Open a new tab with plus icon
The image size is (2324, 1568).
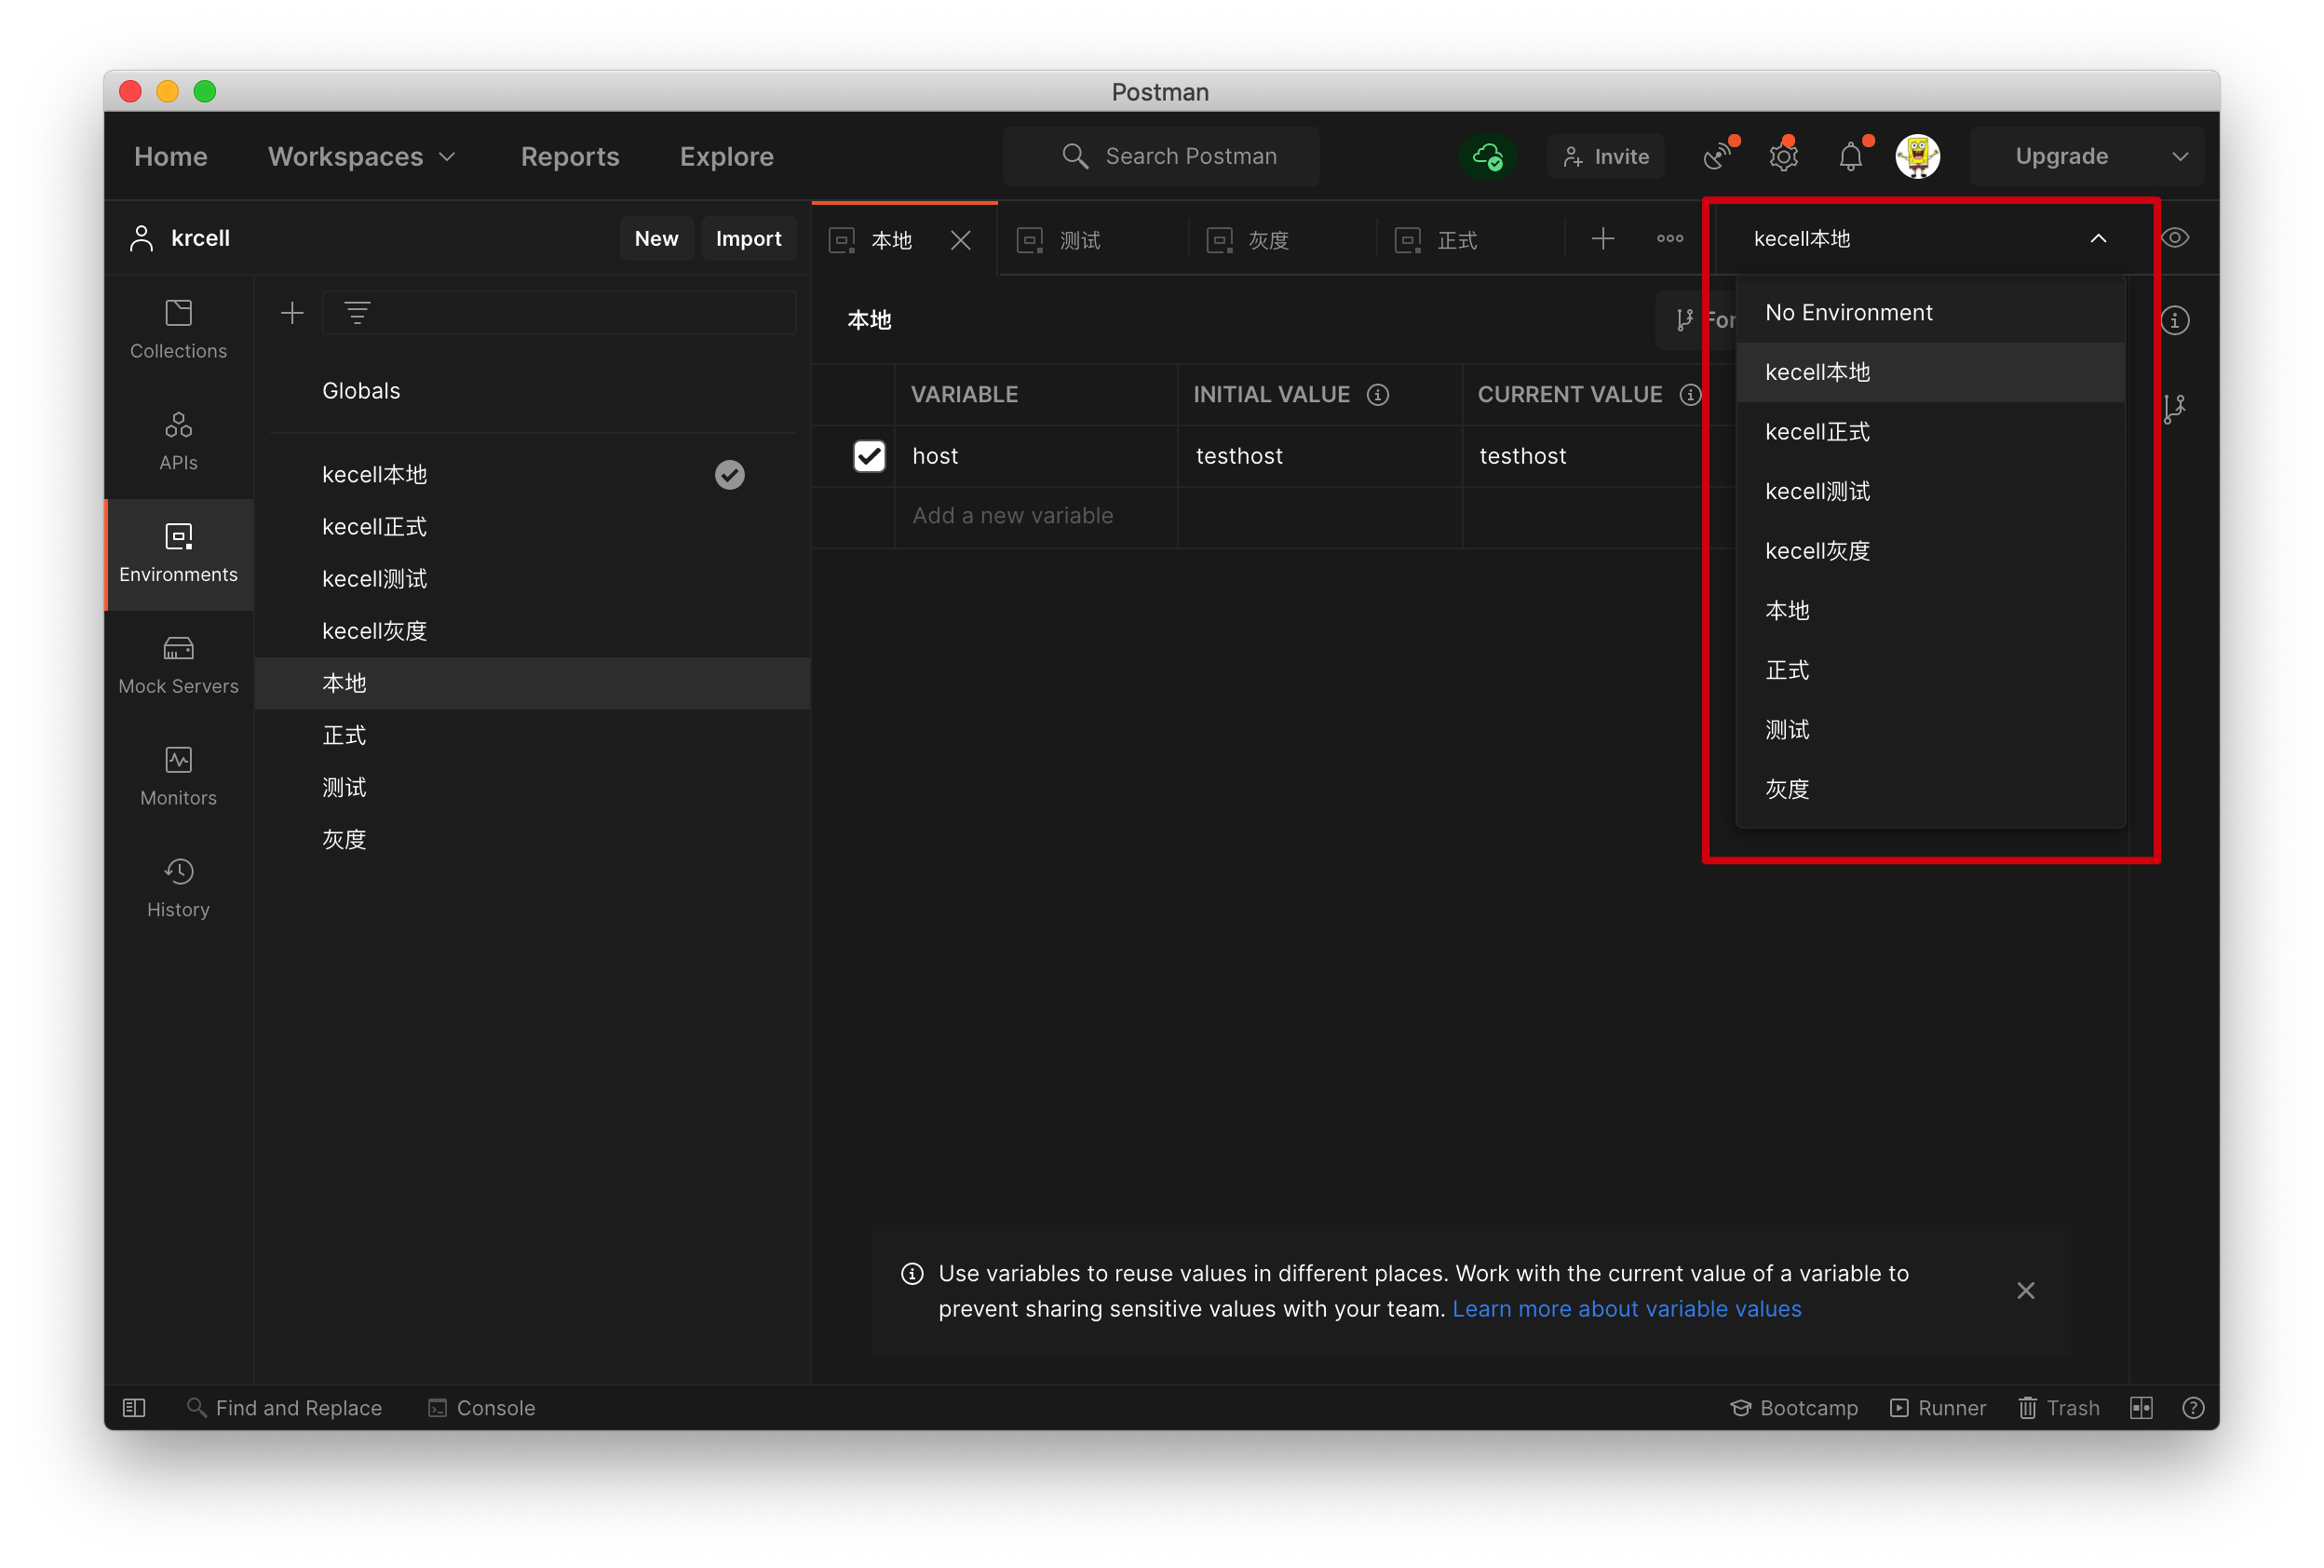pyautogui.click(x=1602, y=238)
